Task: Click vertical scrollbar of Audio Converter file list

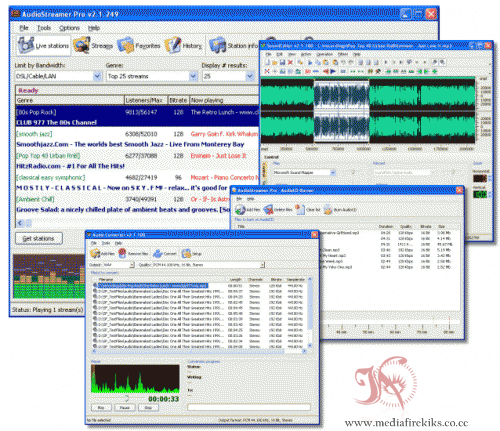Action: coord(310,313)
